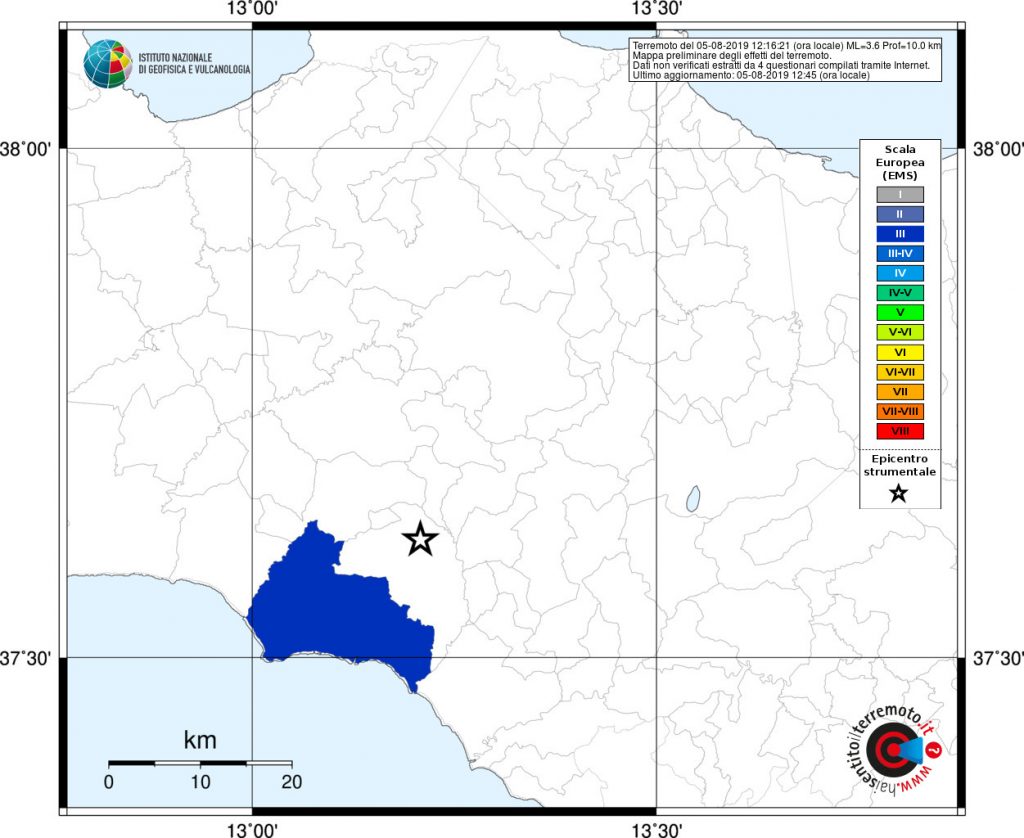Click 'Istituto Nazionale di Geofisica e Vulcanologia' text
Viewport: 1024px width, 838px height.
[194, 63]
